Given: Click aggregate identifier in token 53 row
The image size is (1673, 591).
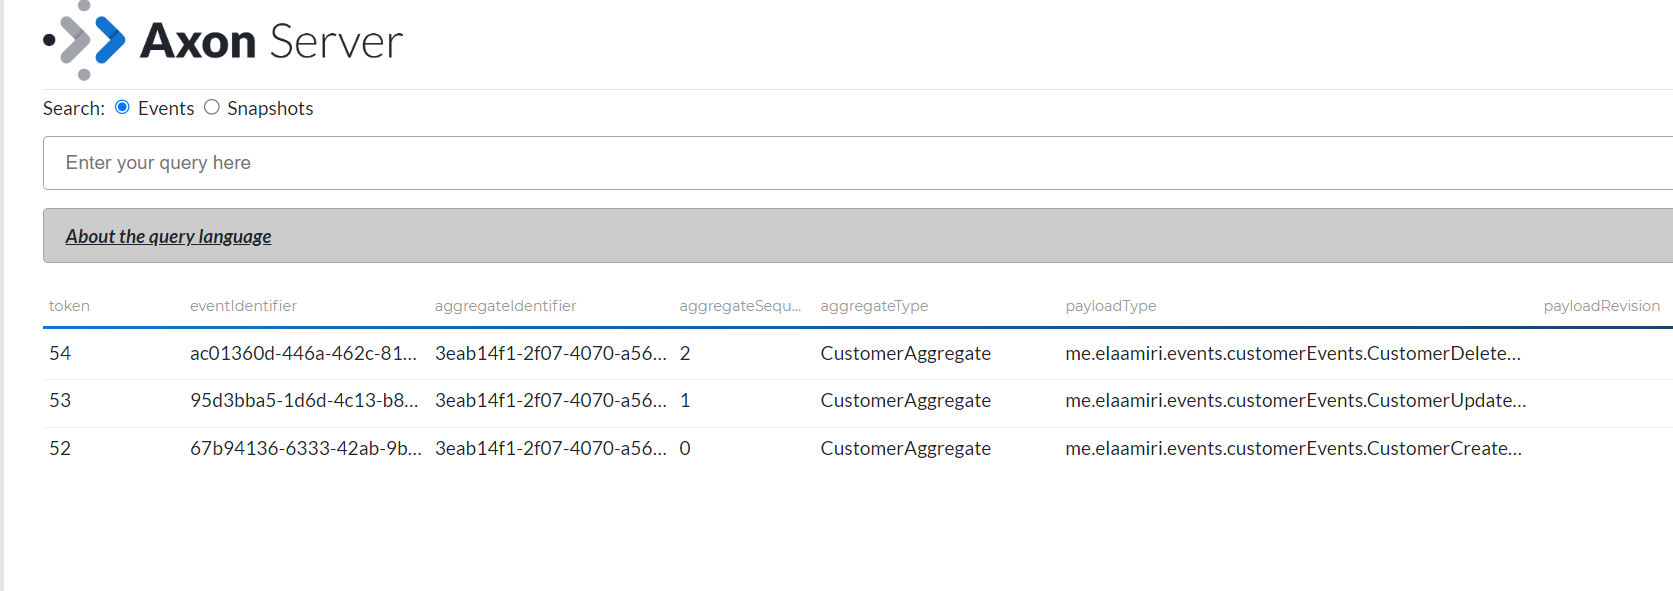Looking at the screenshot, I should (551, 400).
